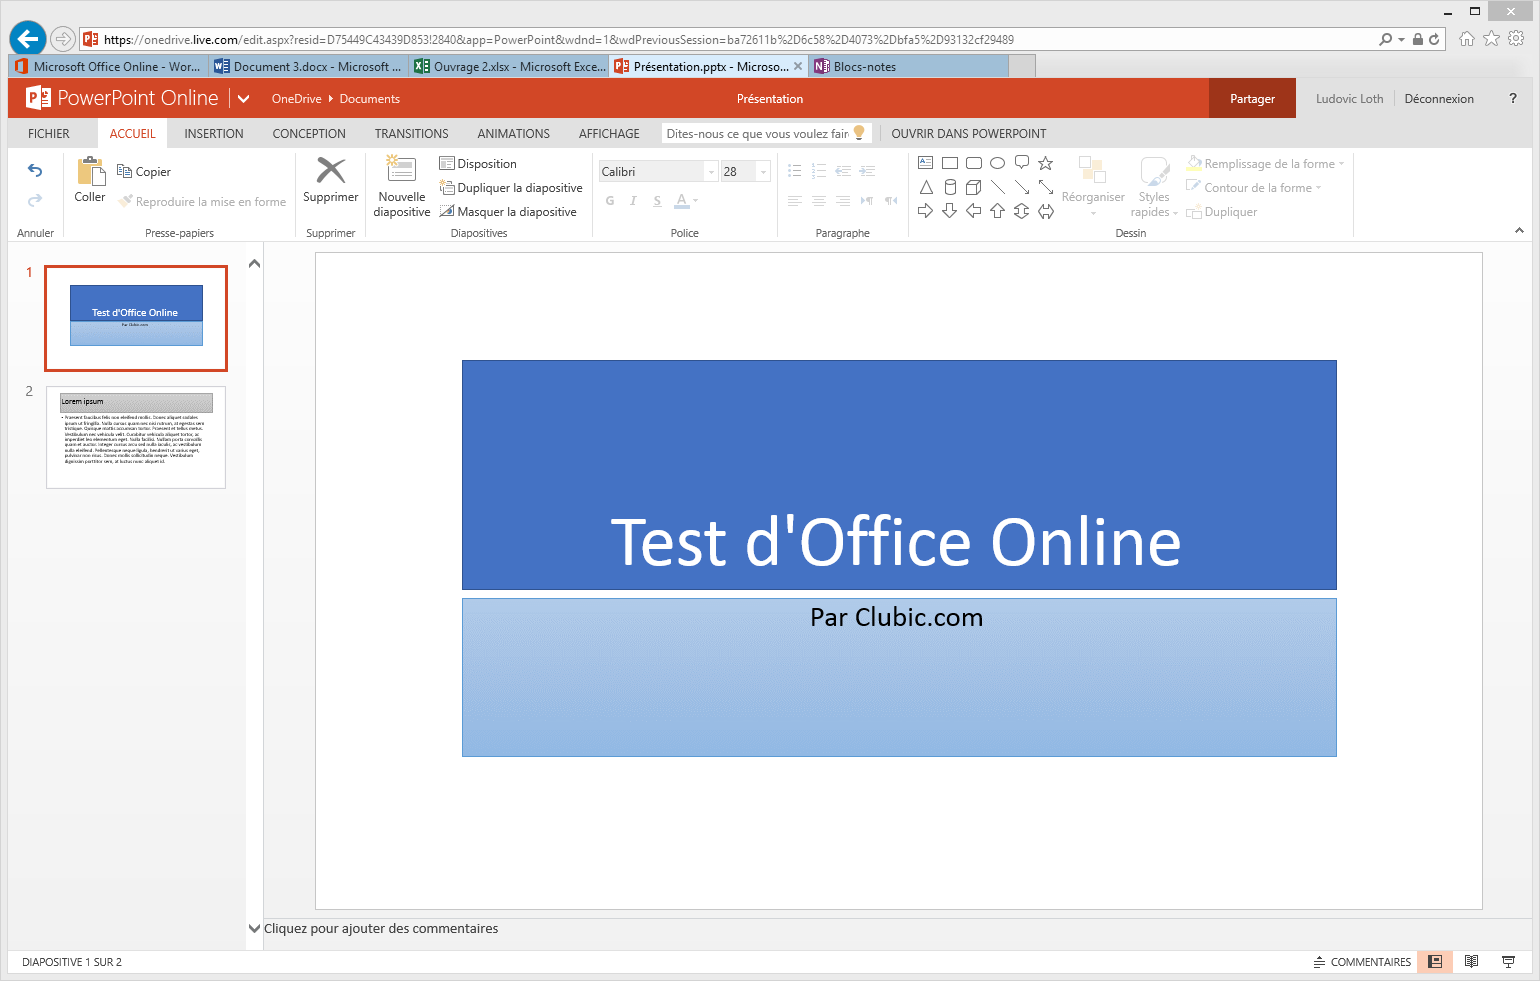The height and width of the screenshot is (981, 1540).
Task: Select the speech bubble callout shape
Action: point(1021,162)
